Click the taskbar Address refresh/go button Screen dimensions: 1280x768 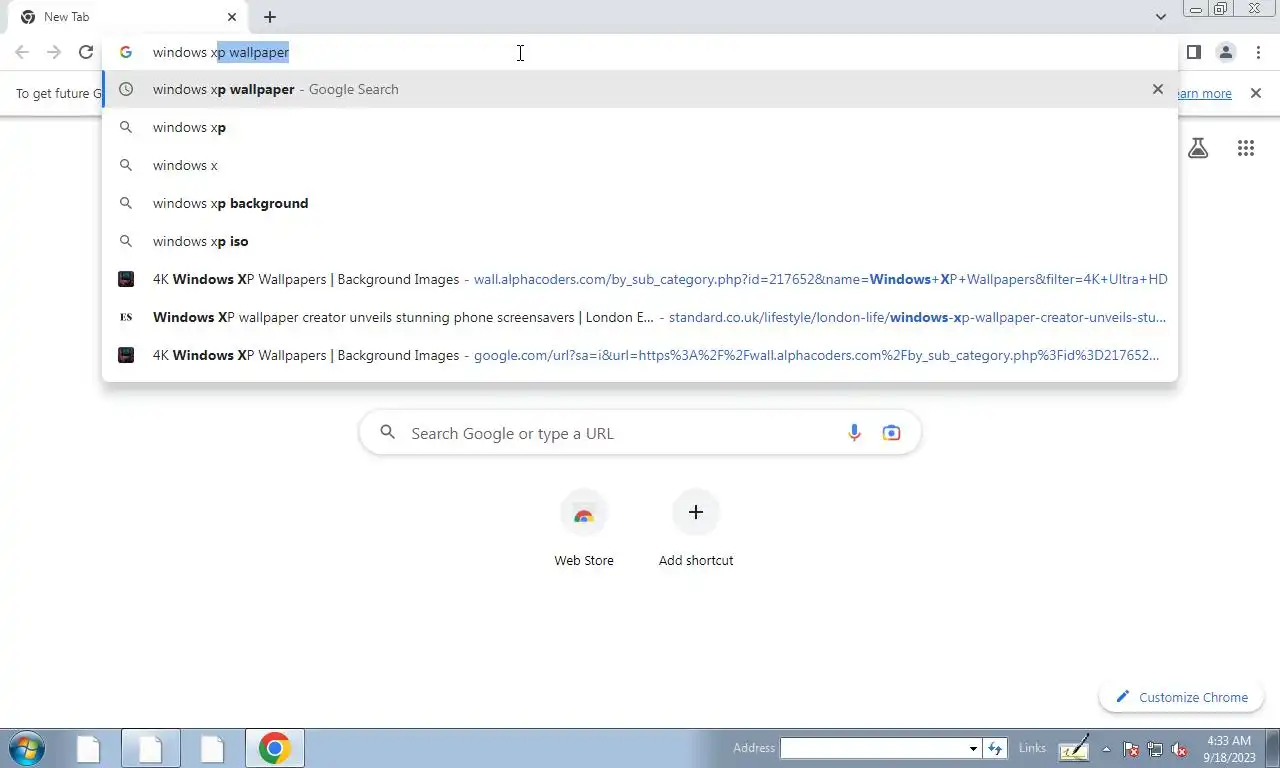995,748
